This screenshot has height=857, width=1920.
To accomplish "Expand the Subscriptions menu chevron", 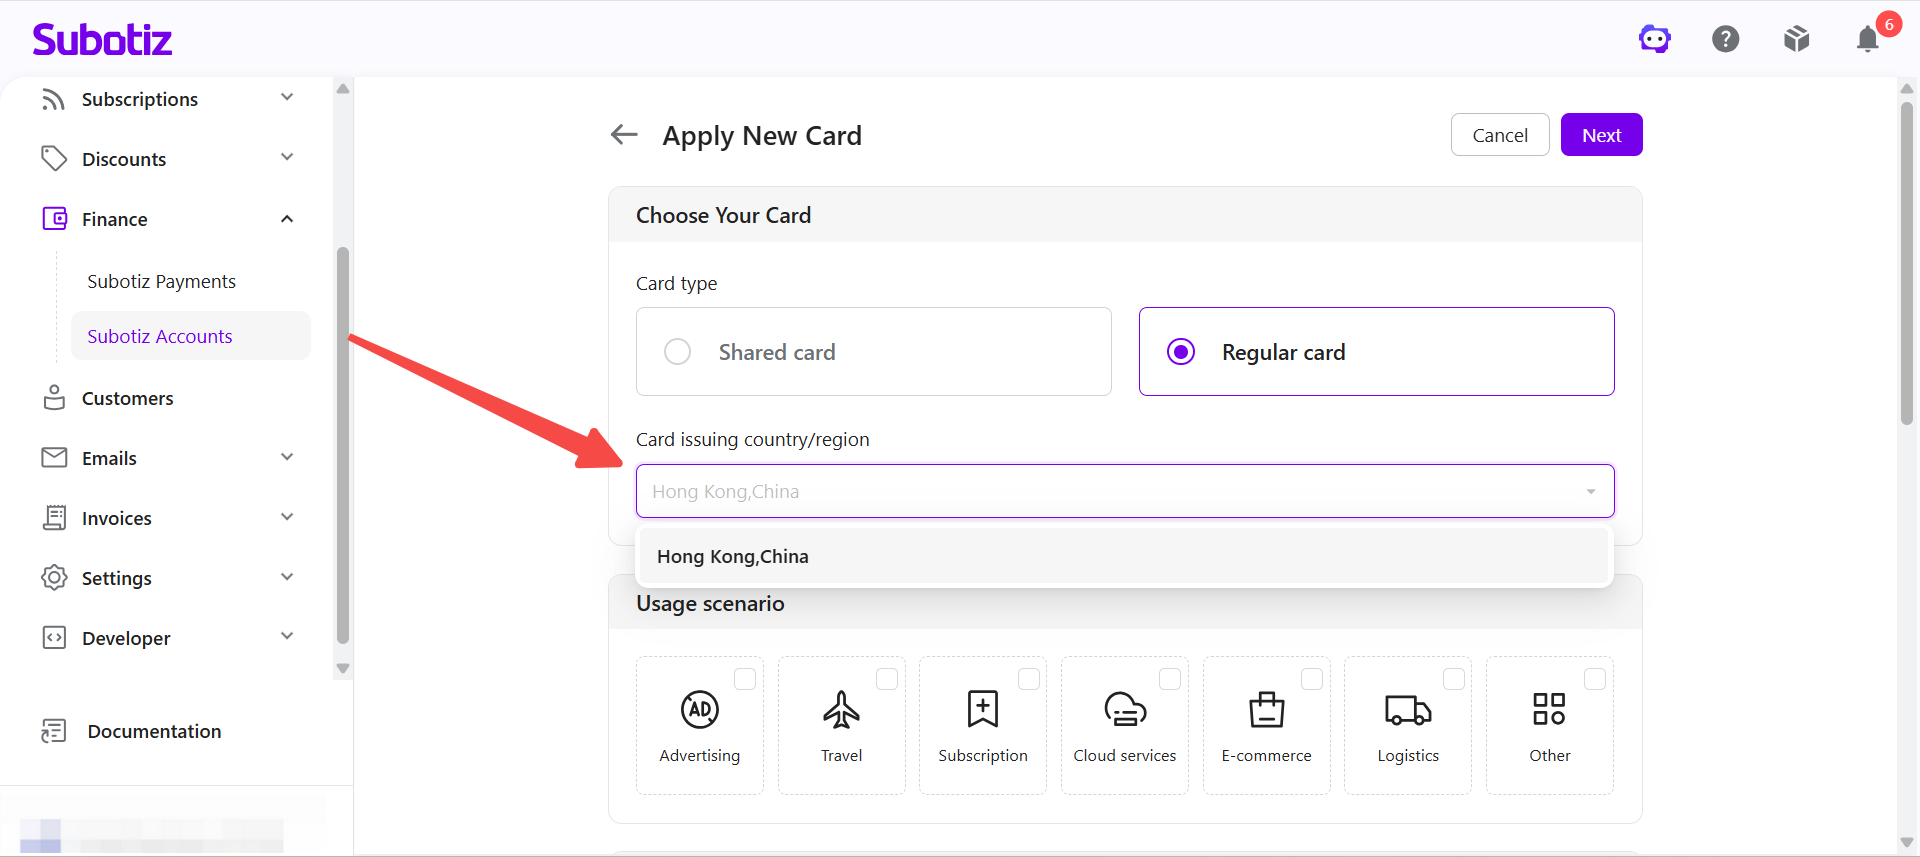I will pyautogui.click(x=287, y=97).
